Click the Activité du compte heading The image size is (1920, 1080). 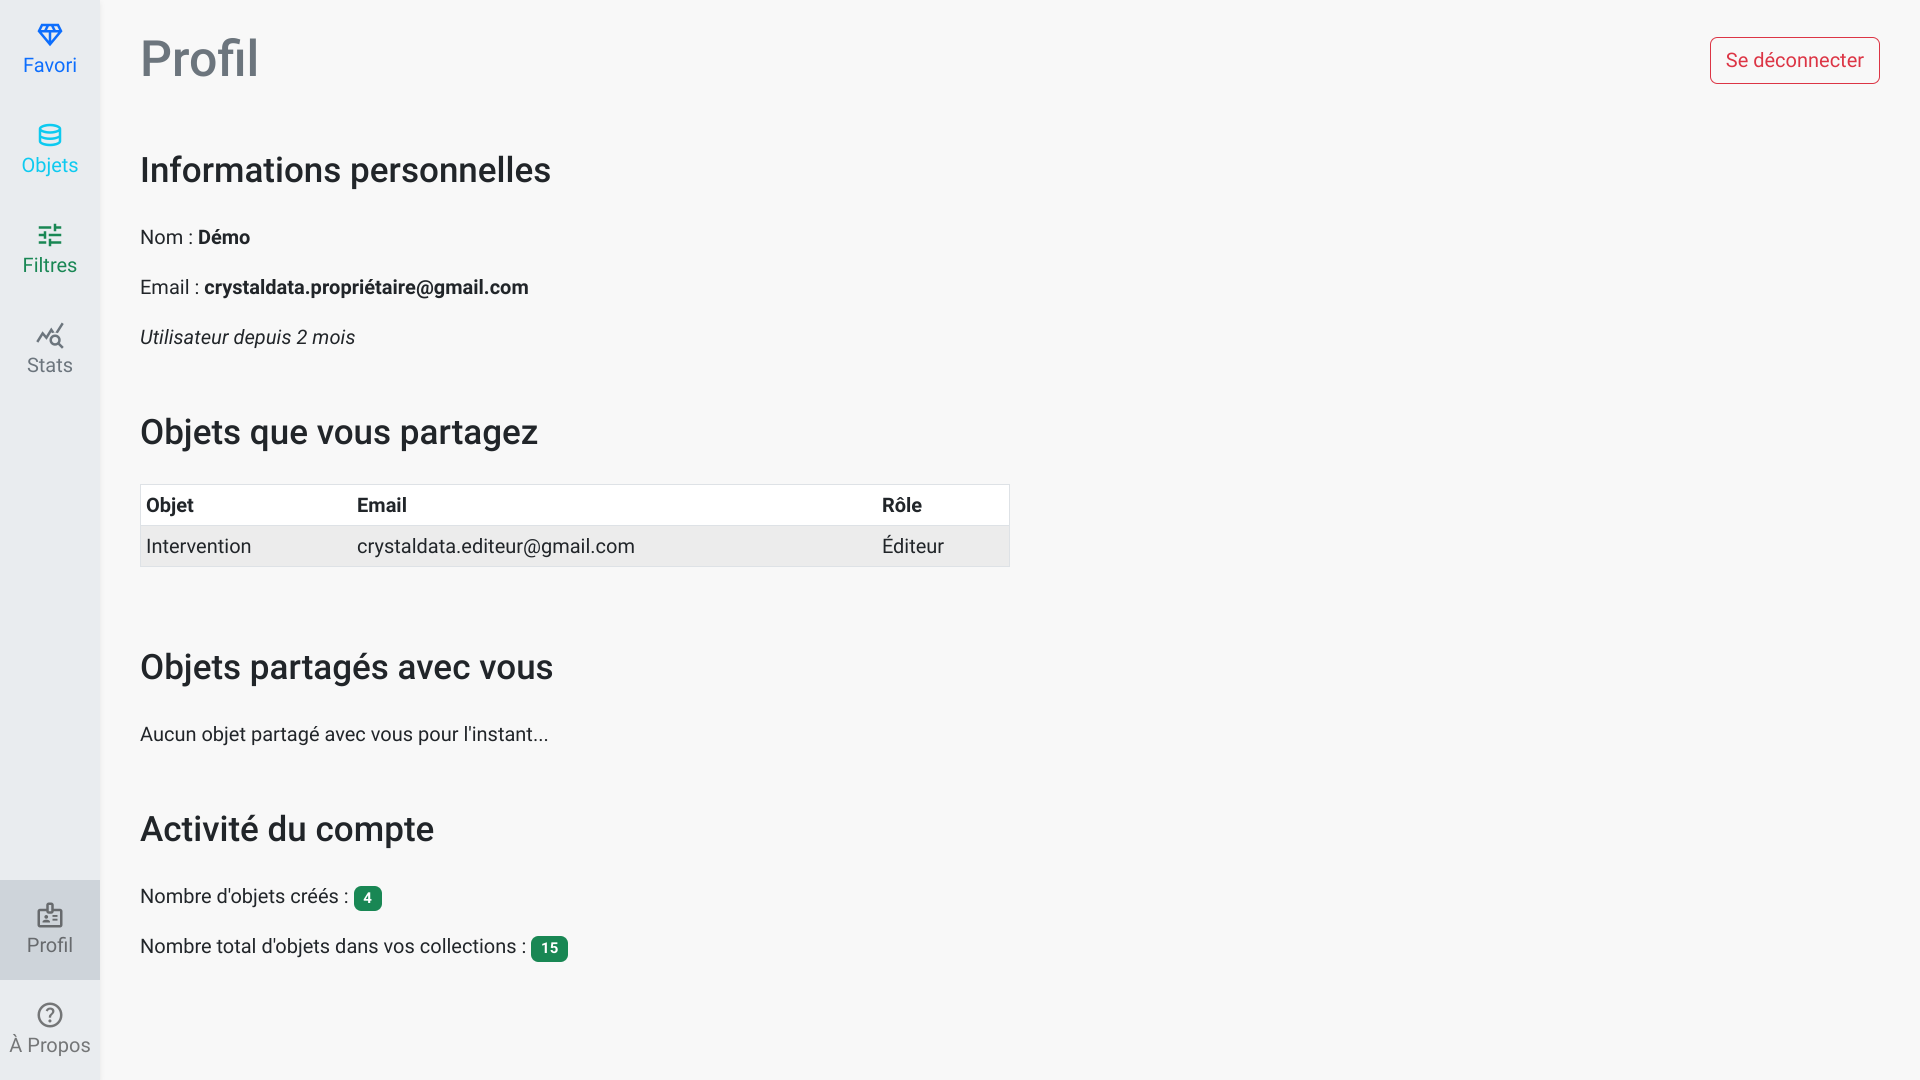coord(287,829)
